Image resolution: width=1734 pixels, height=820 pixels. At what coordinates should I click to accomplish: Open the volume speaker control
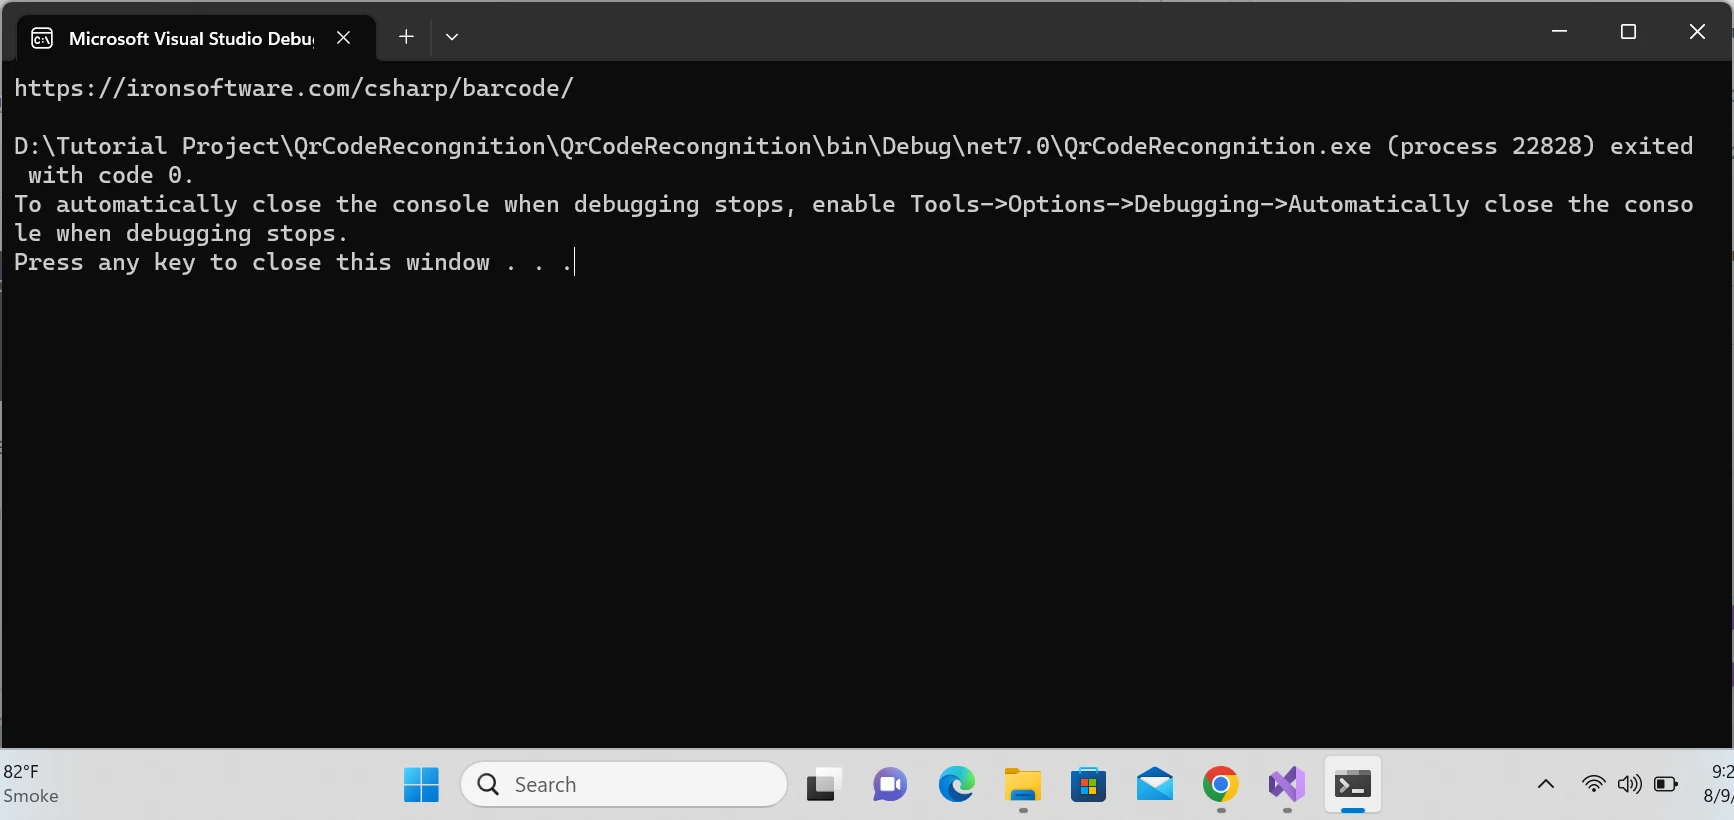[x=1629, y=784]
